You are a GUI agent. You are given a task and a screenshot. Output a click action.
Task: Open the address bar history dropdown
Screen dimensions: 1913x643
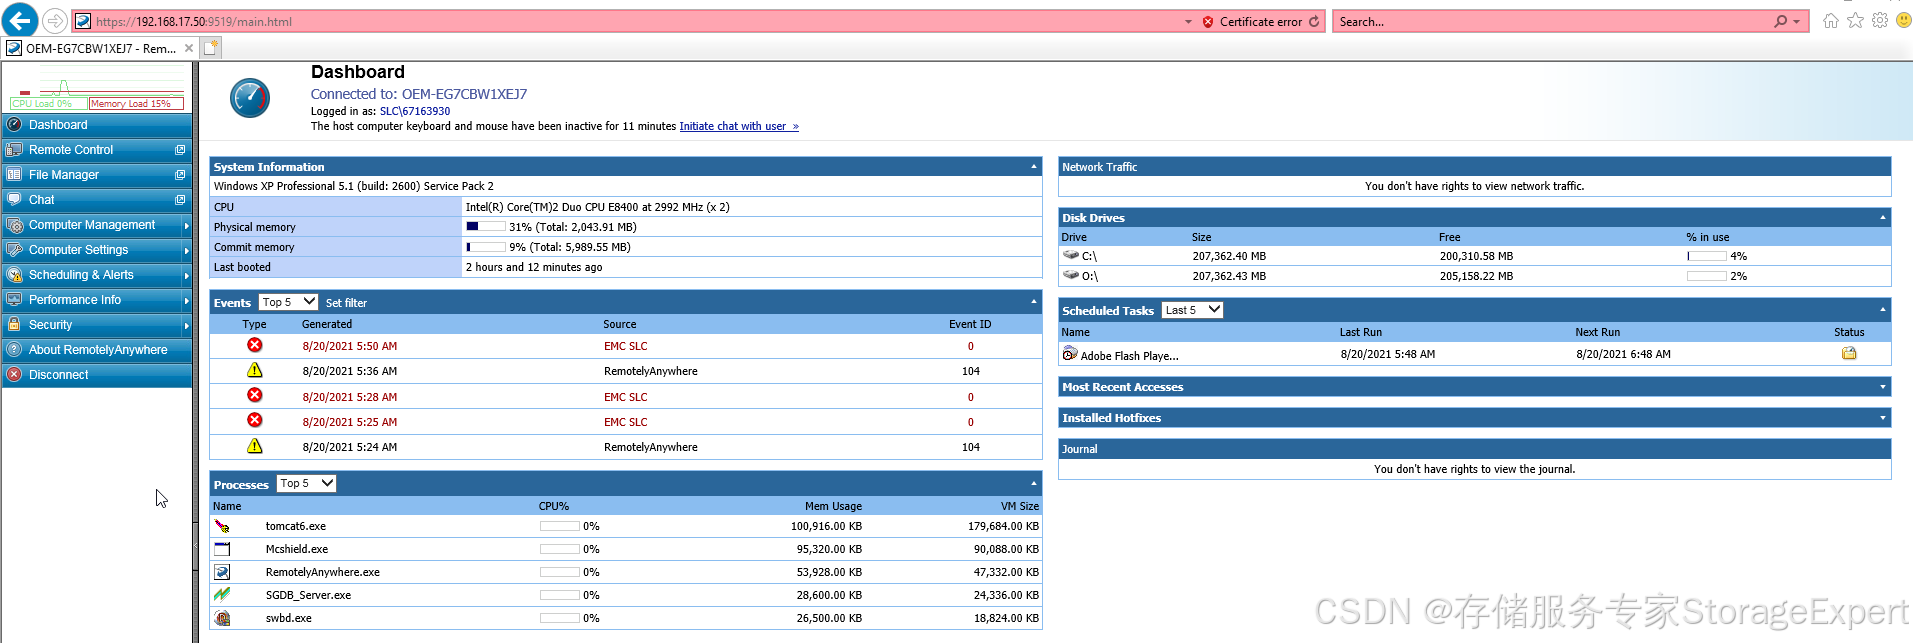pyautogui.click(x=1188, y=21)
